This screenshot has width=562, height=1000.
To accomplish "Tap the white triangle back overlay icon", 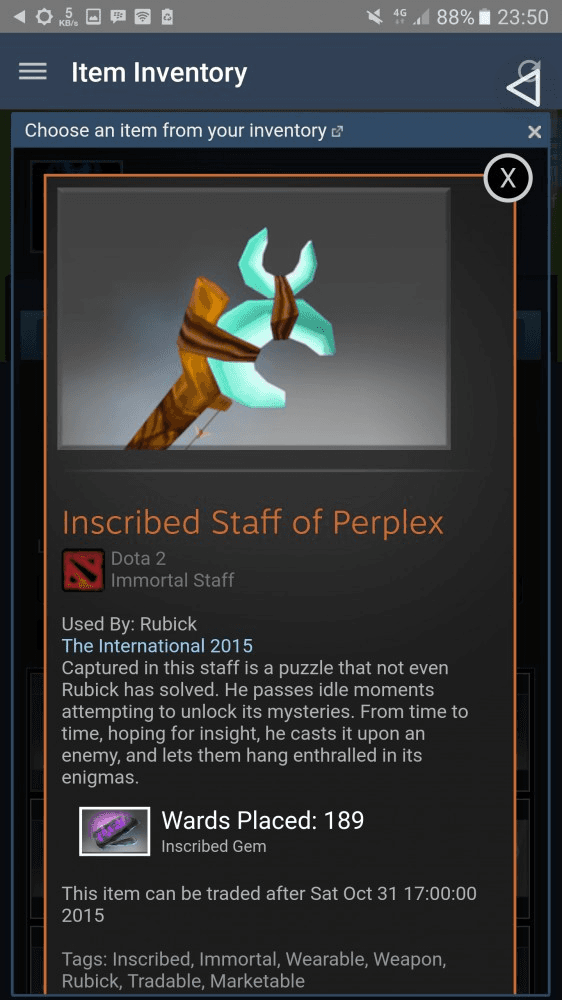I will tap(524, 88).
